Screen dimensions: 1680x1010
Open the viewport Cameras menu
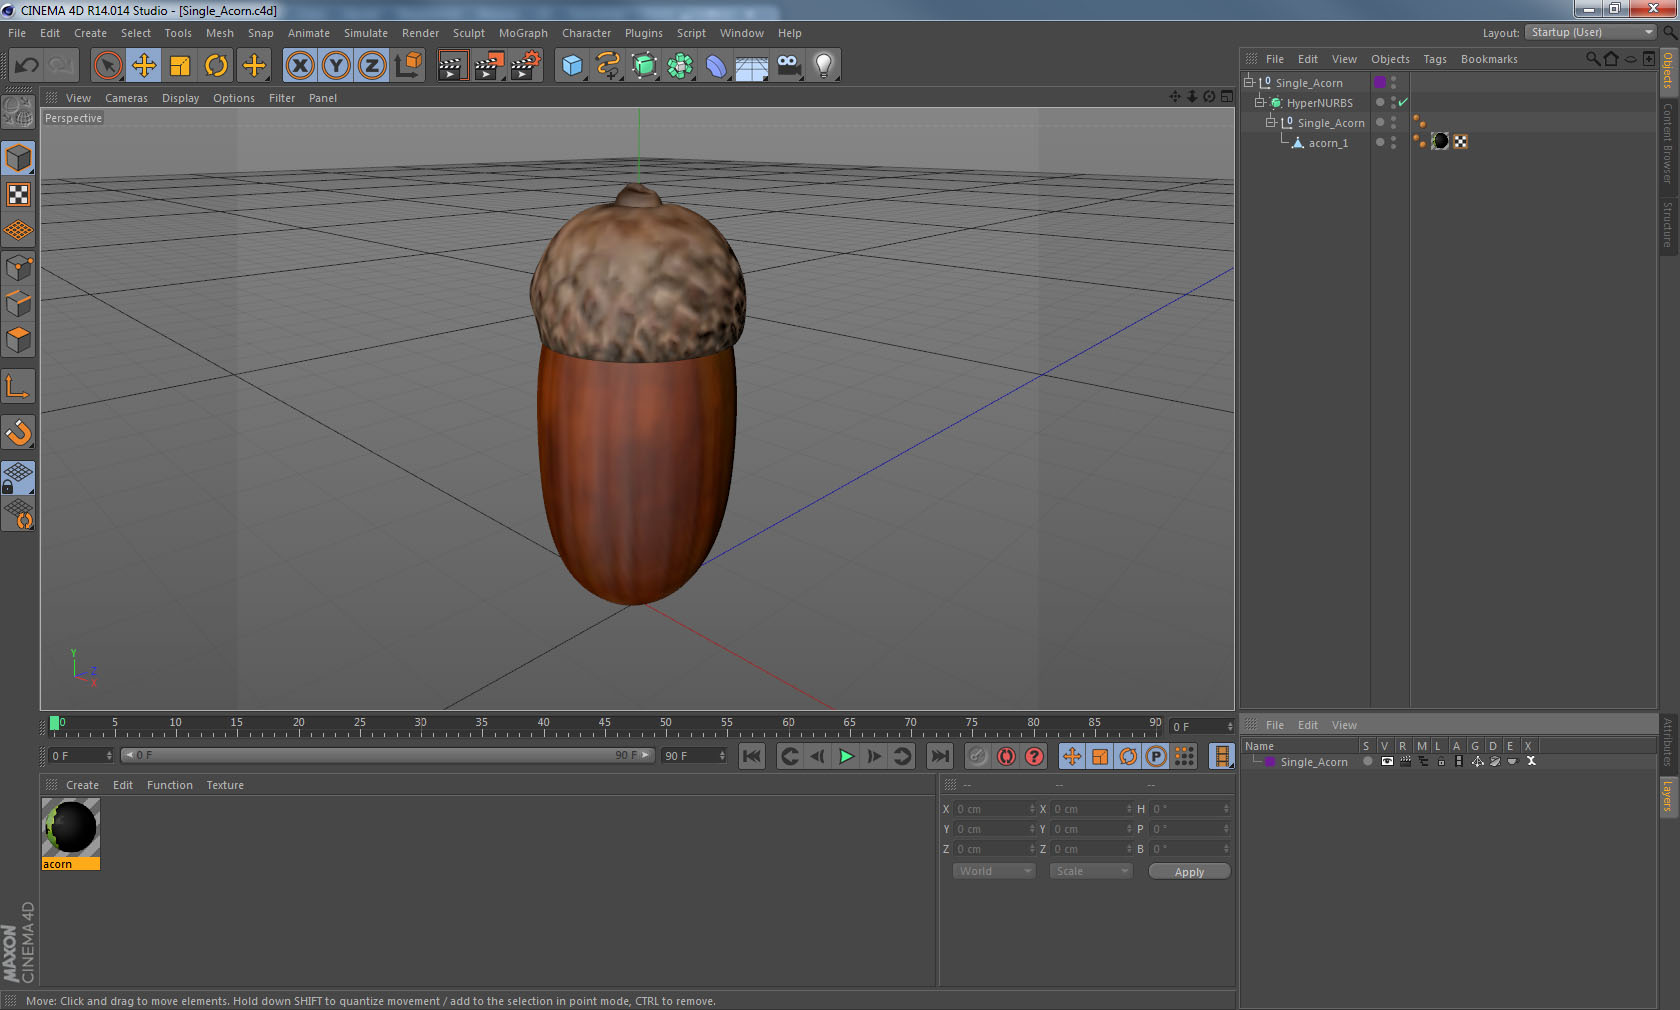point(126,98)
